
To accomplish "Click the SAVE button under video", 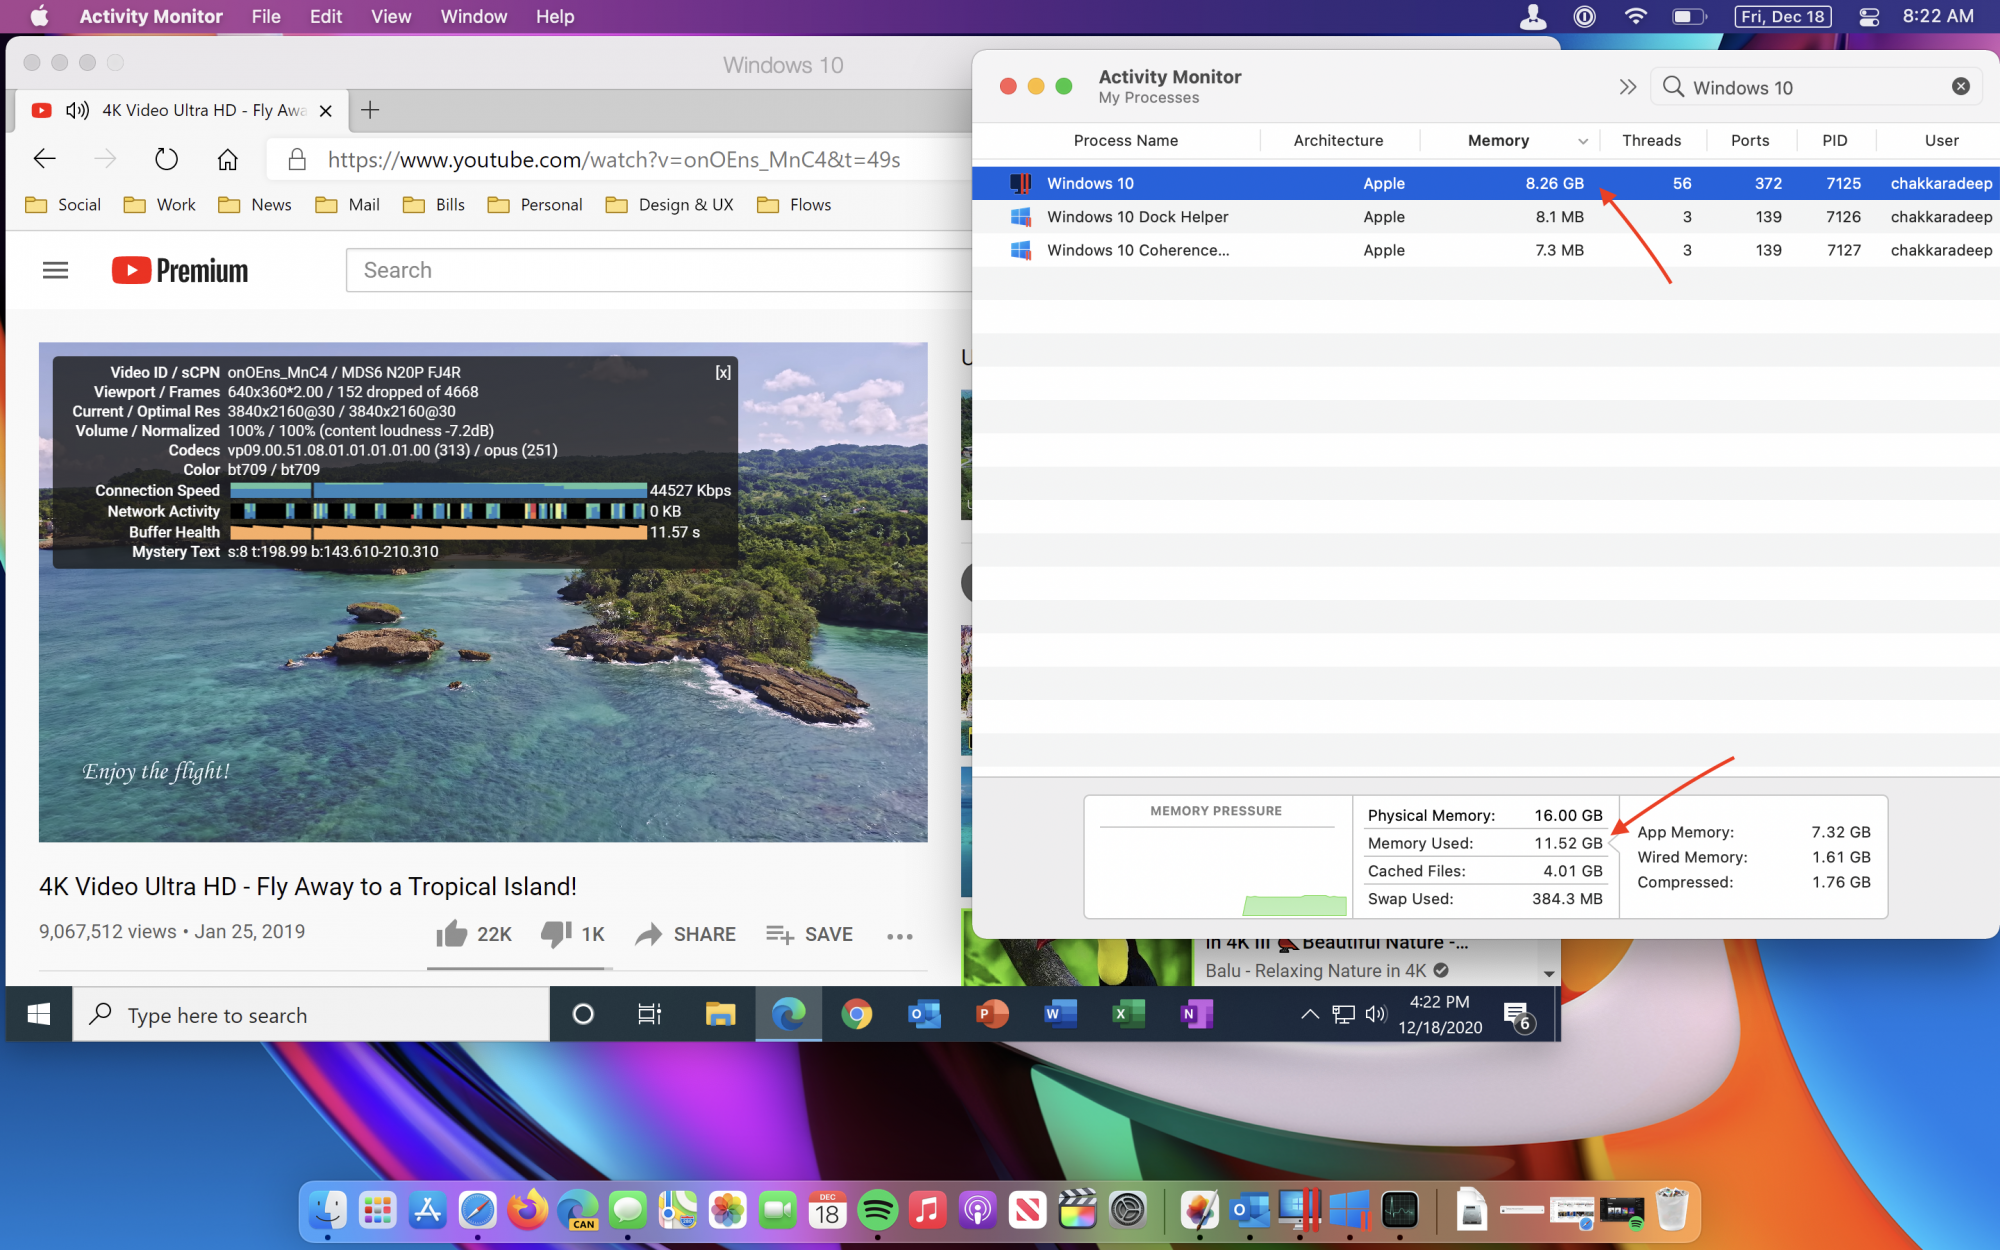I will (810, 934).
